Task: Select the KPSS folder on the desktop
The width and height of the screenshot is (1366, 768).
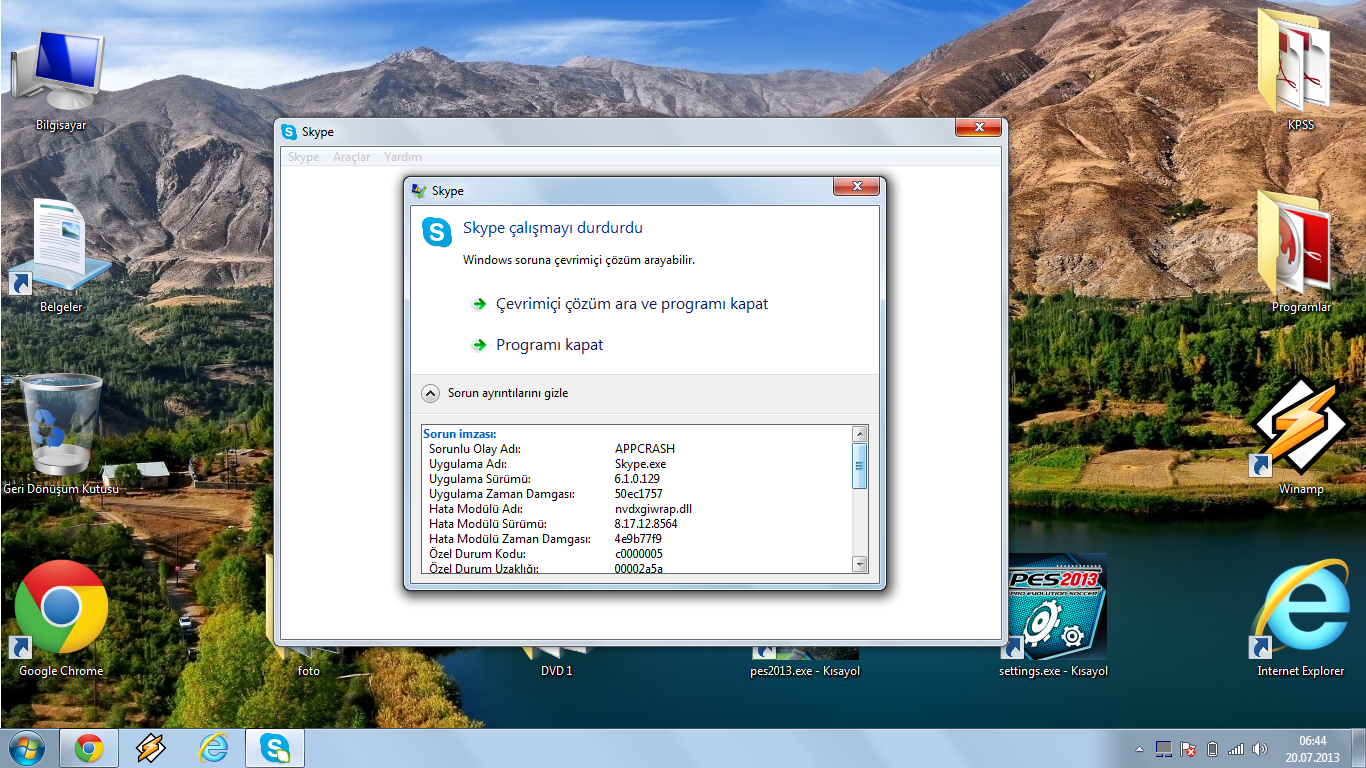Action: point(1300,70)
